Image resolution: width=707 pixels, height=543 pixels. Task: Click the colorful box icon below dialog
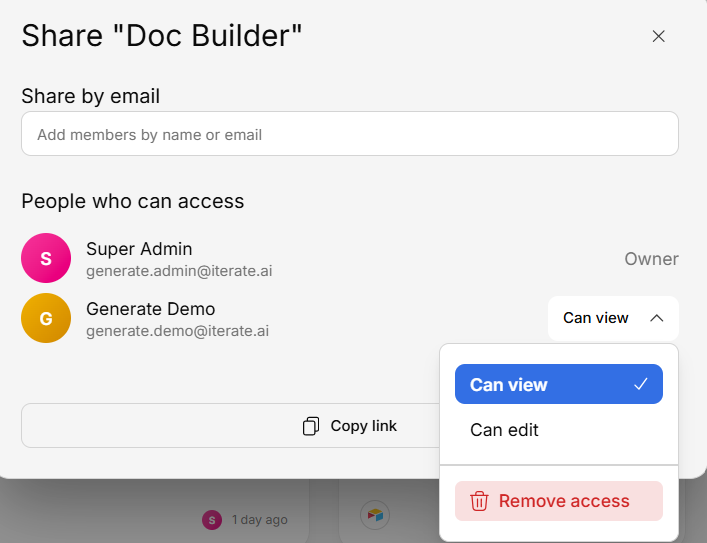(375, 515)
